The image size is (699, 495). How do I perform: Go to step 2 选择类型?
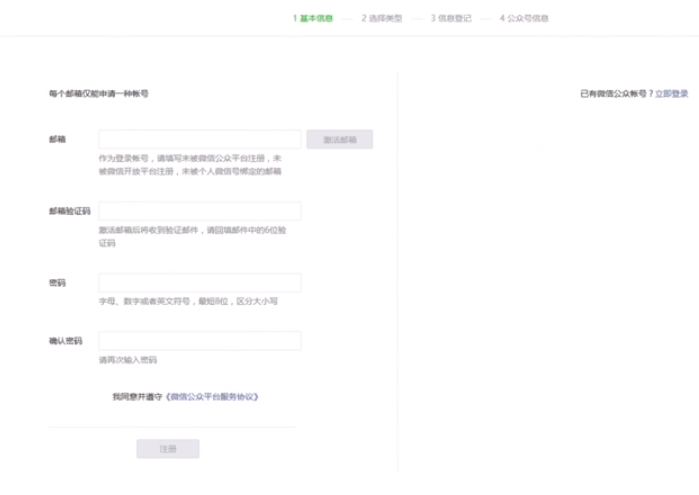tap(381, 18)
